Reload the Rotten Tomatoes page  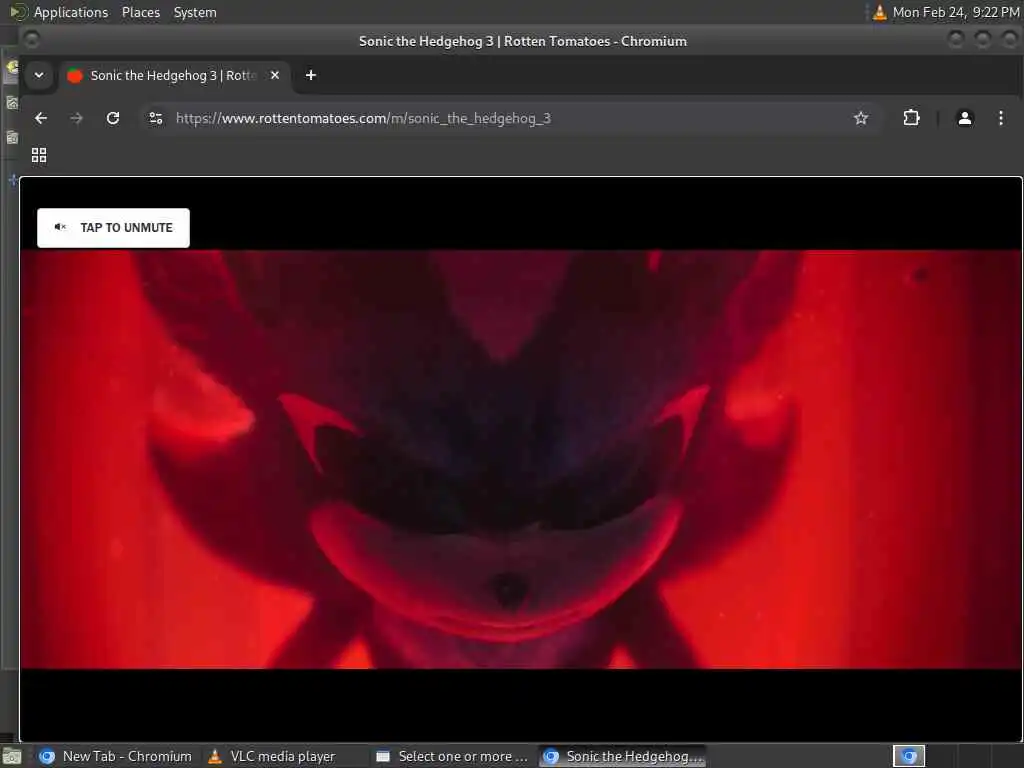(x=113, y=118)
